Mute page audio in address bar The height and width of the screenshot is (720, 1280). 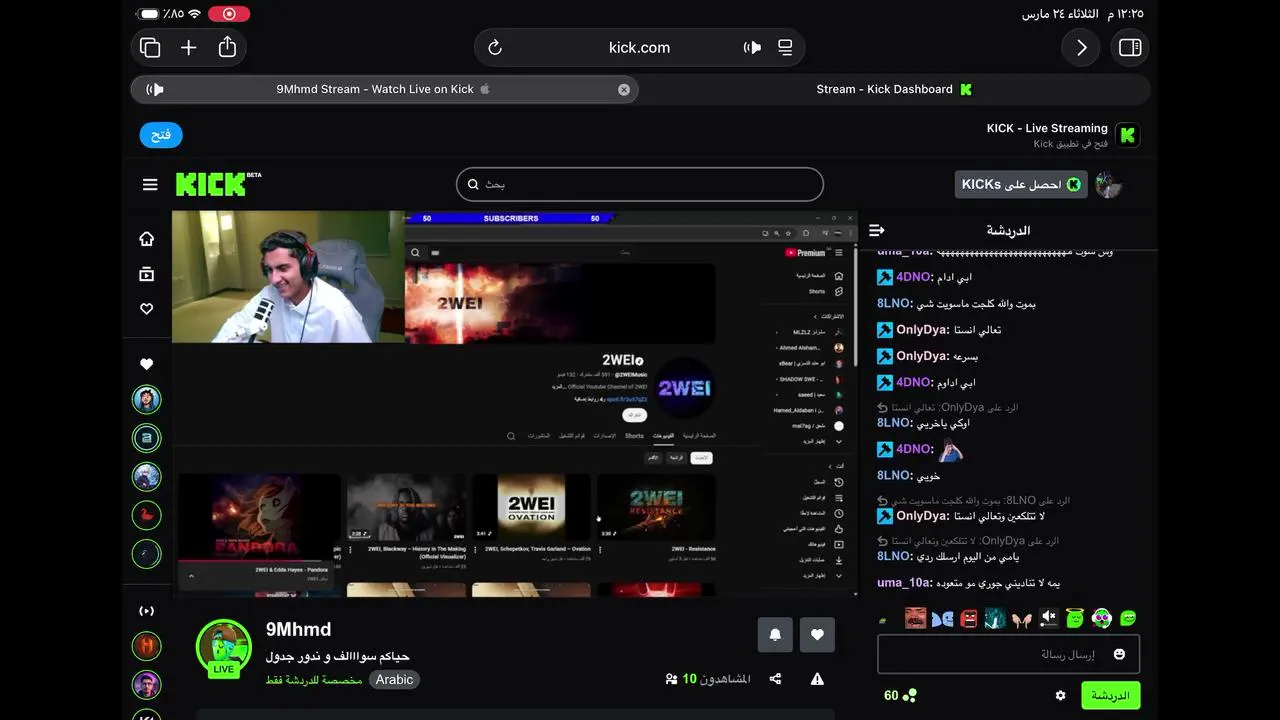[x=752, y=47]
